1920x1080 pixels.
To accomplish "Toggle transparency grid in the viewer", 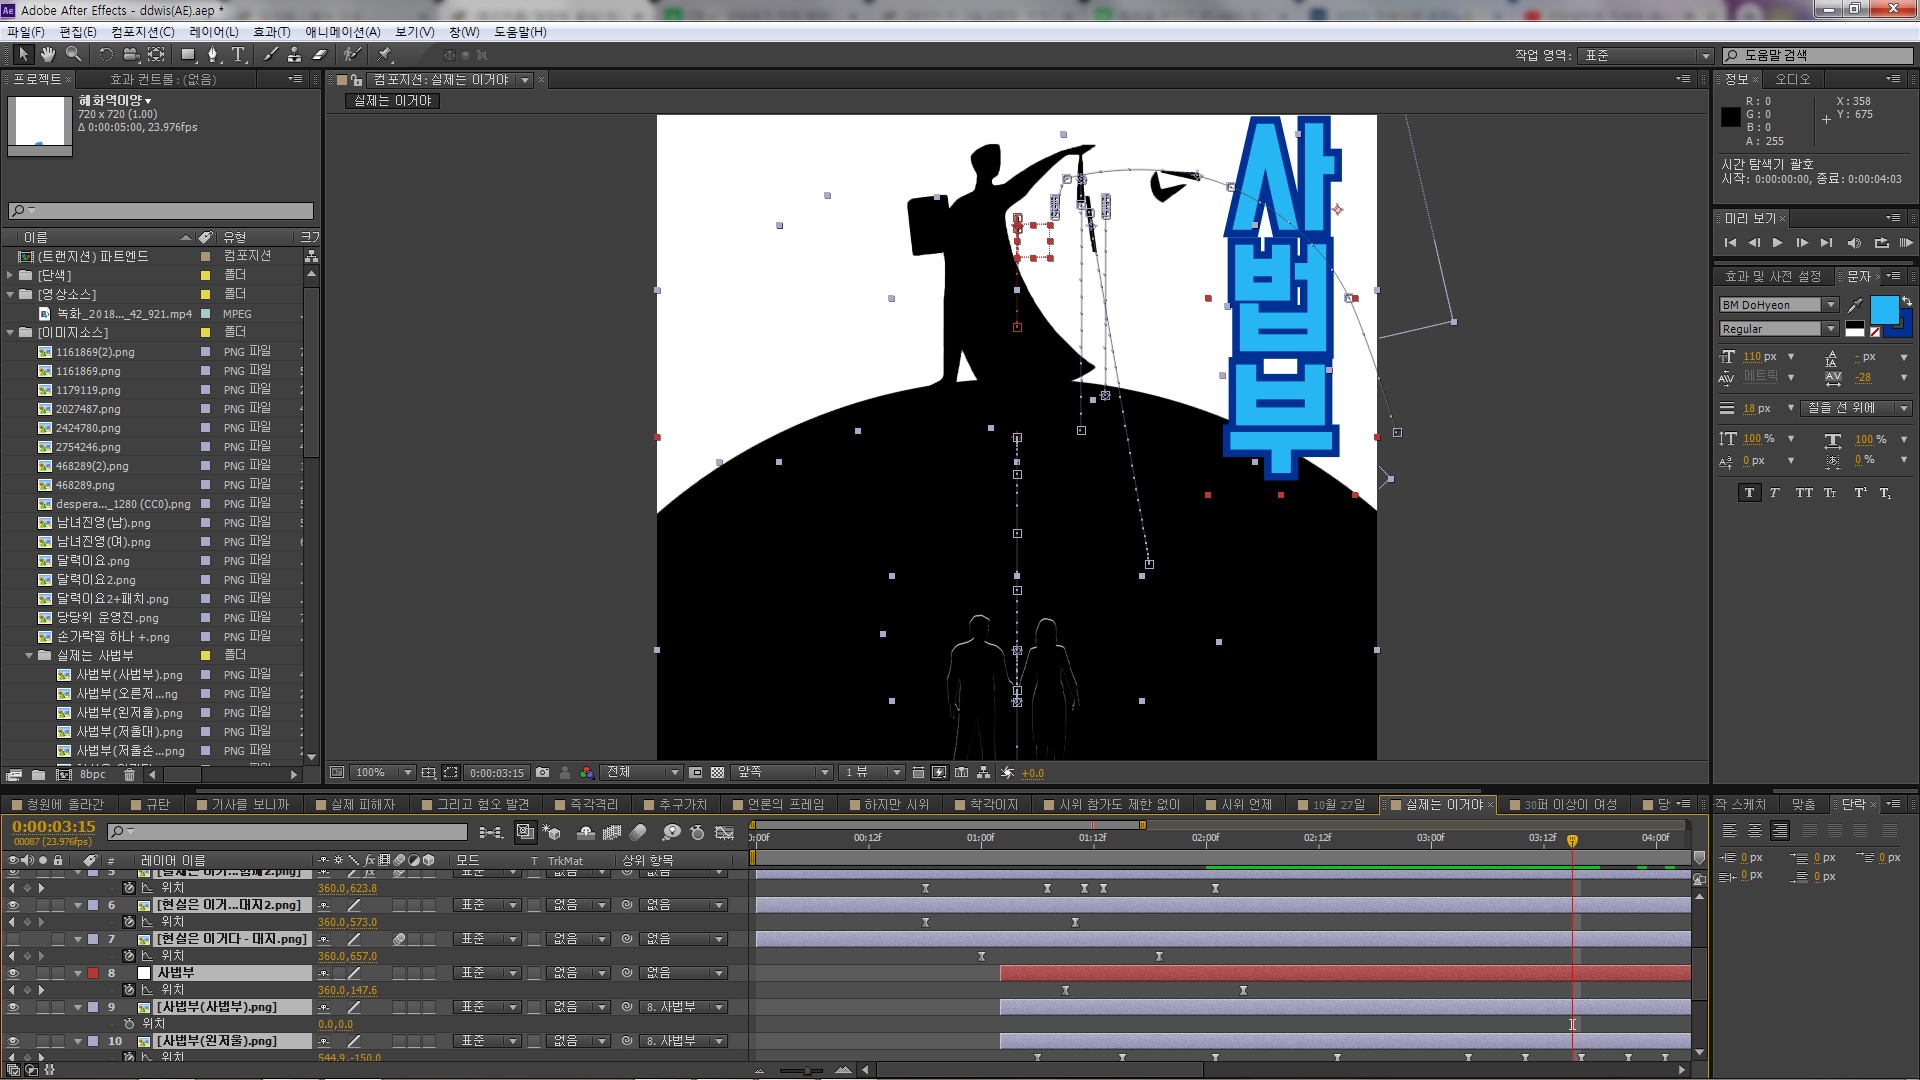I will tap(717, 773).
